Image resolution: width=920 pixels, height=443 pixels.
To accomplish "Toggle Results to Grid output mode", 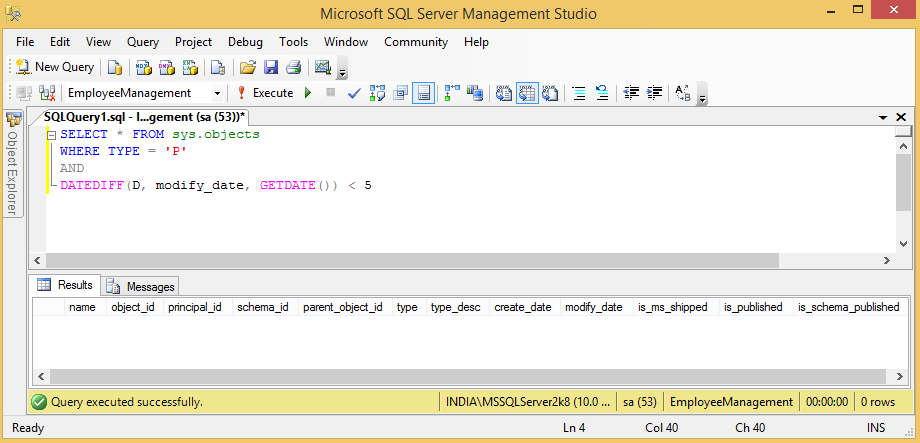I will coord(527,93).
